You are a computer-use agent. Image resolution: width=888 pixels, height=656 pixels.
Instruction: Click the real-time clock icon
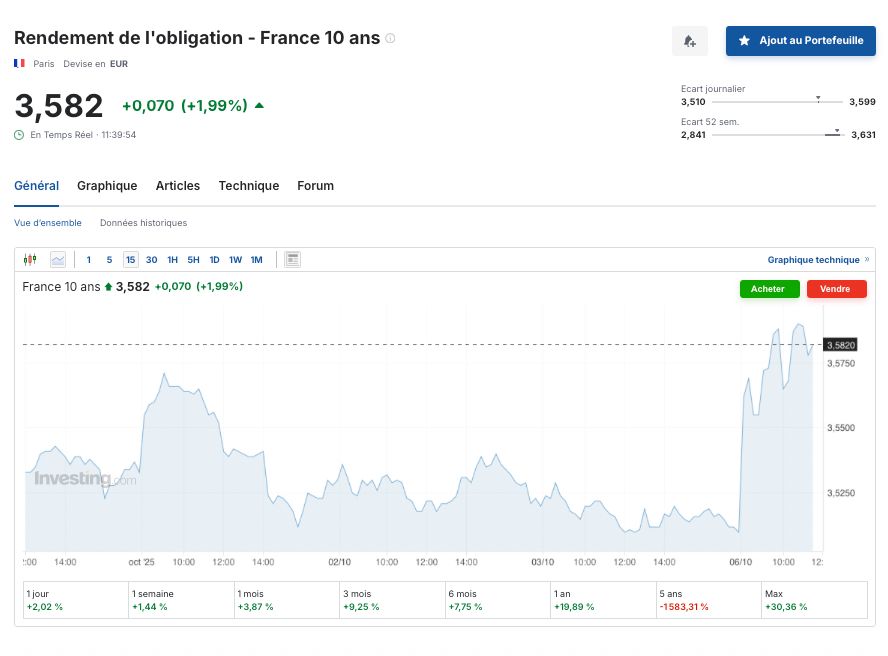19,135
